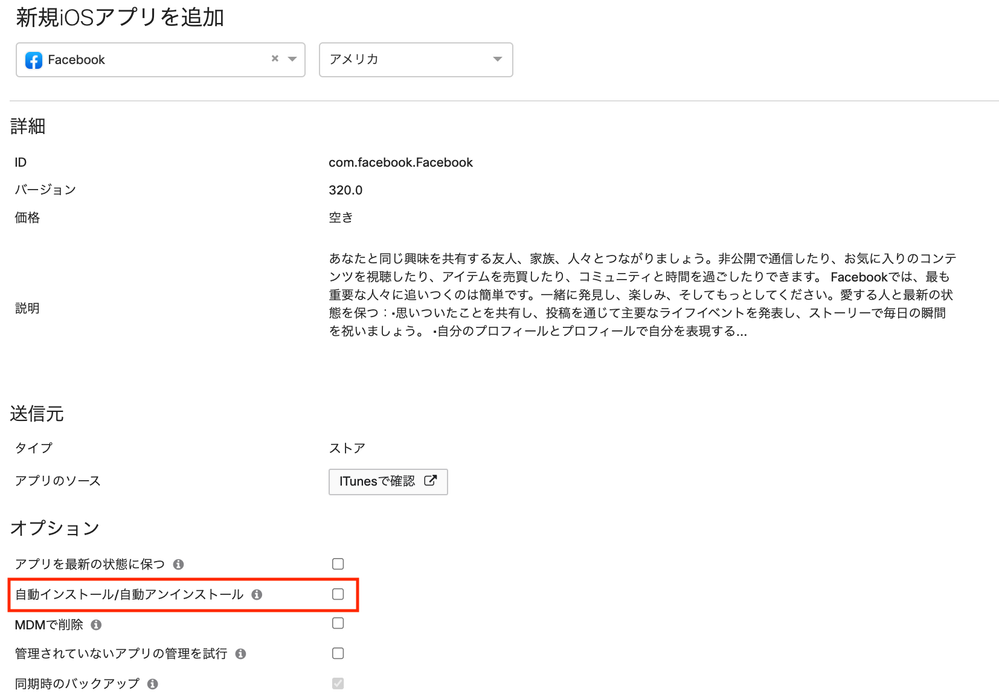Click the com.facebook.Facebook bundle ID text
999x697 pixels.
tap(400, 162)
